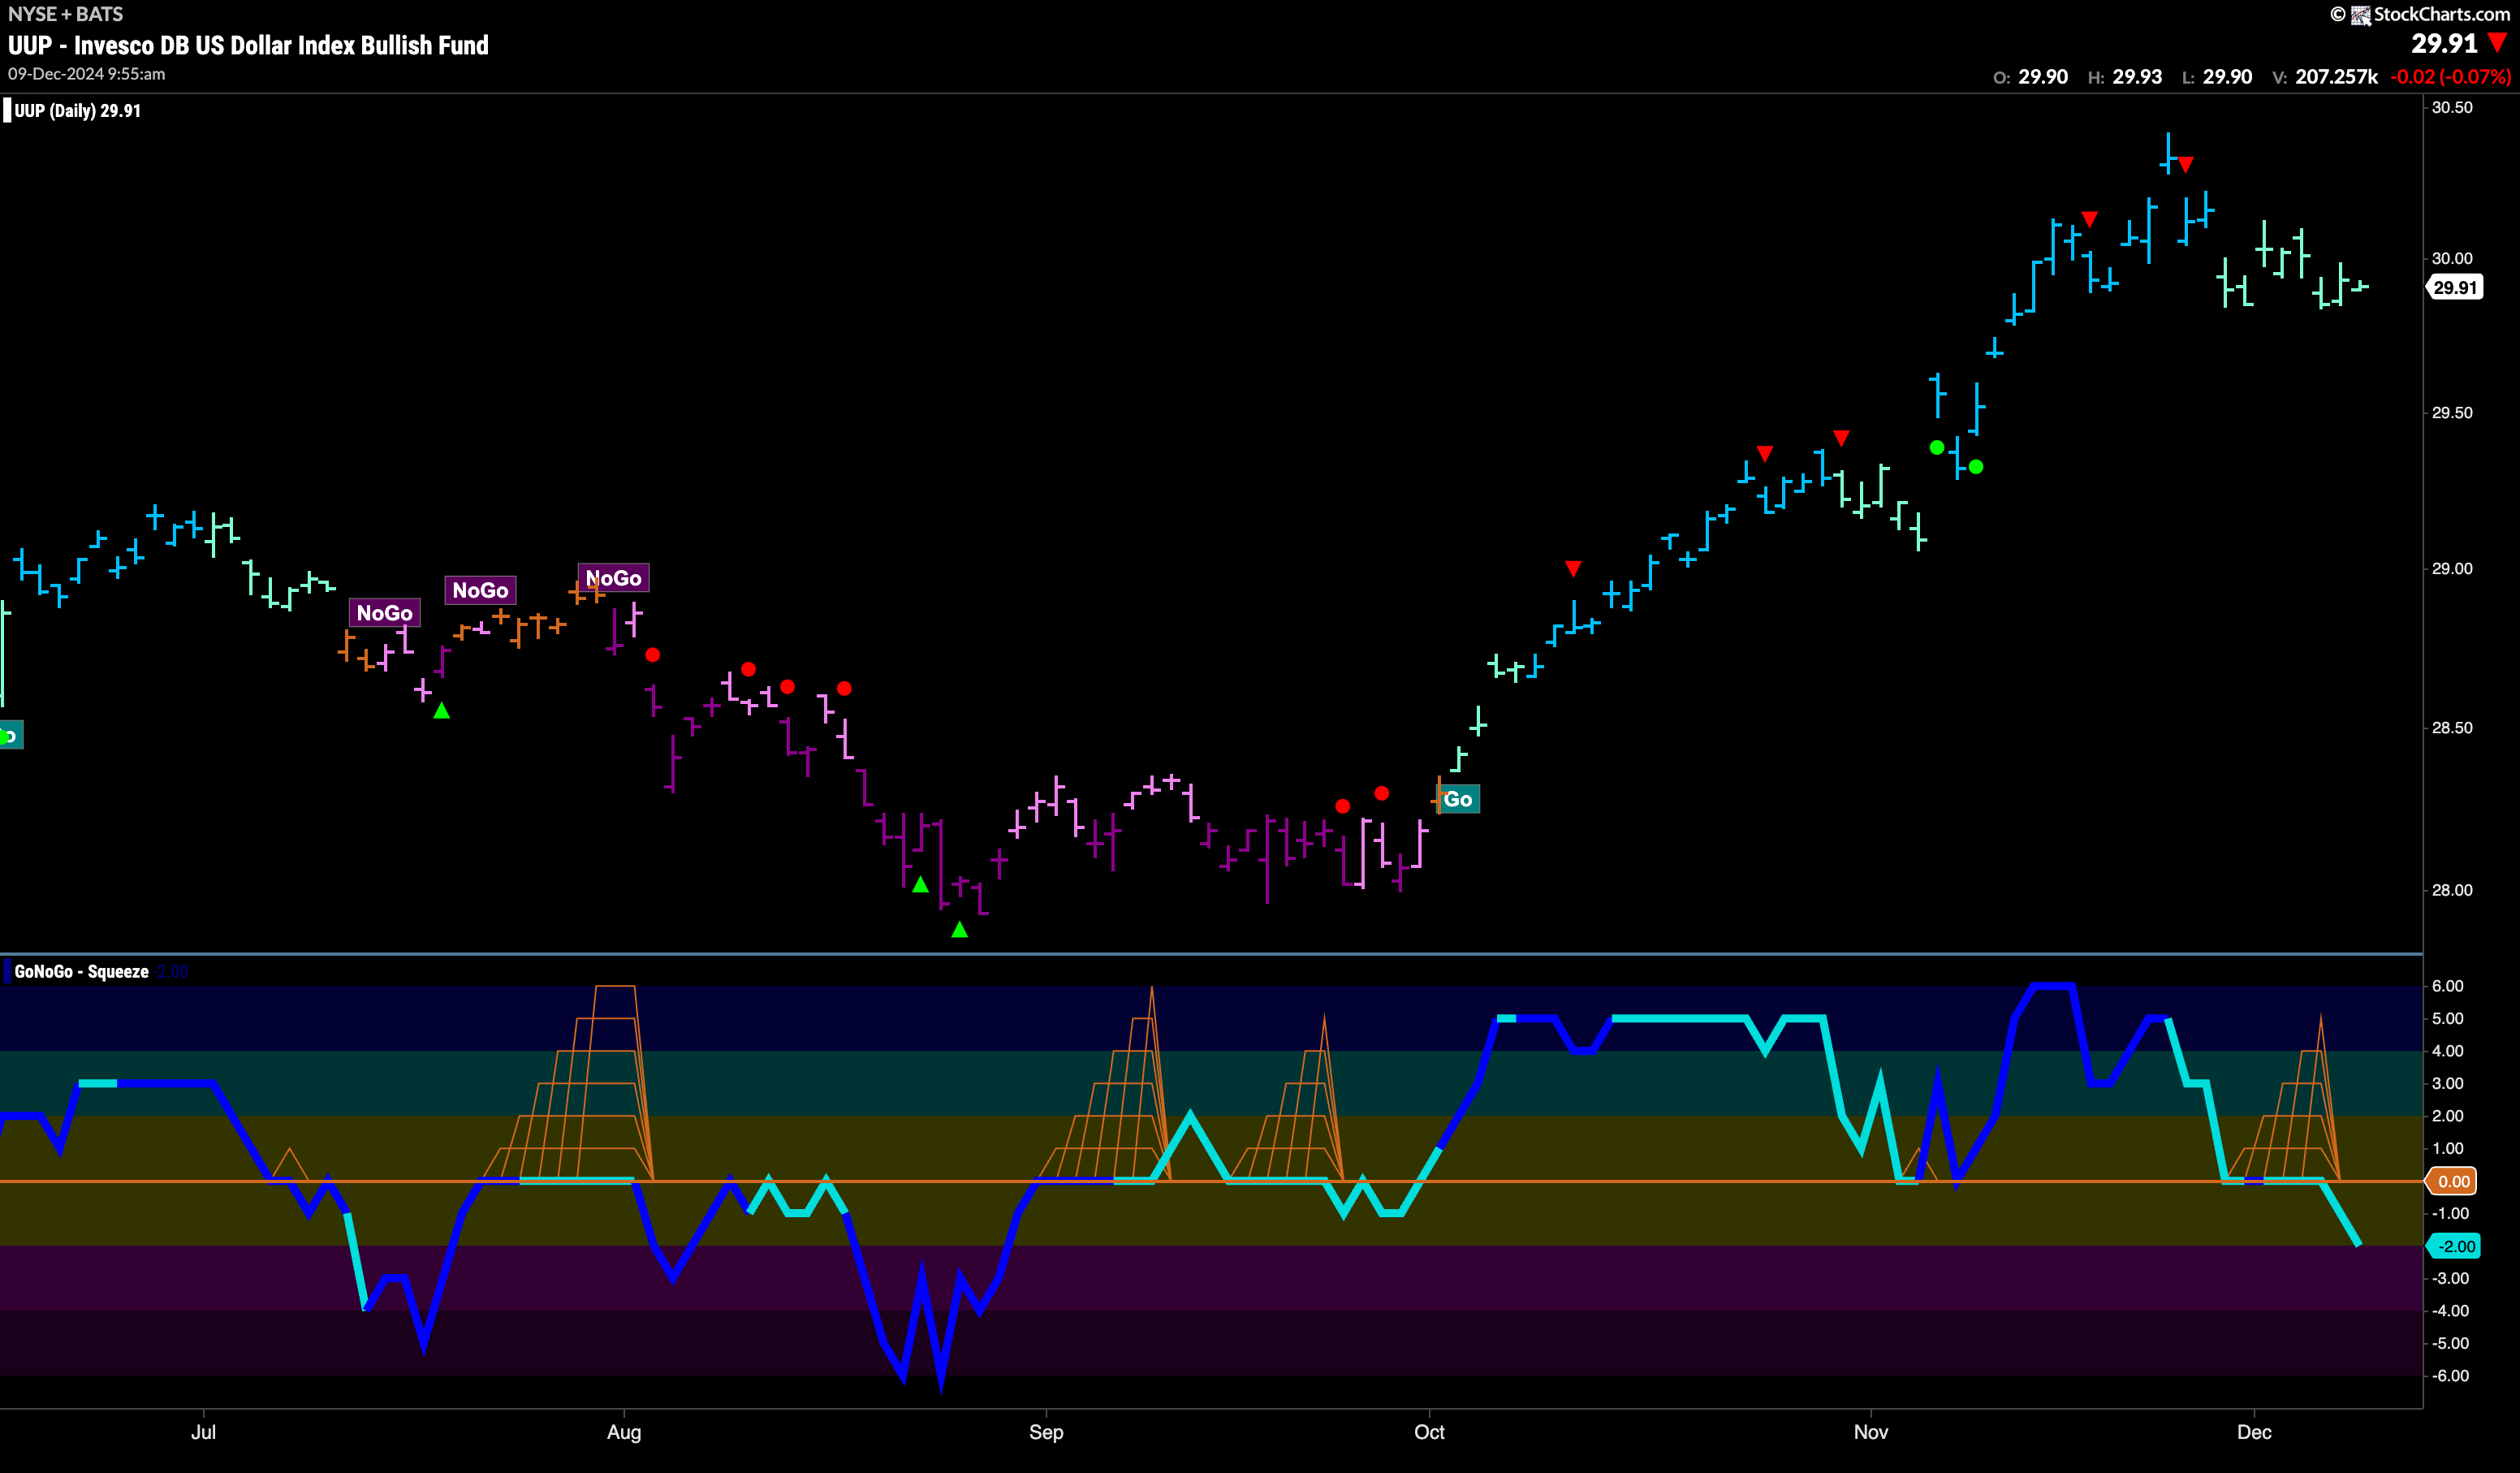The image size is (2520, 1473).
Task: Click the 28.00 price axis label
Action: 2452,890
